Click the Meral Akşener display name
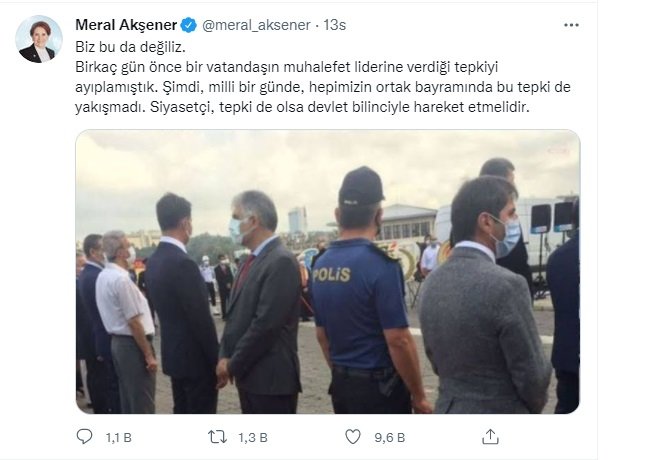The image size is (670, 460). pyautogui.click(x=126, y=25)
